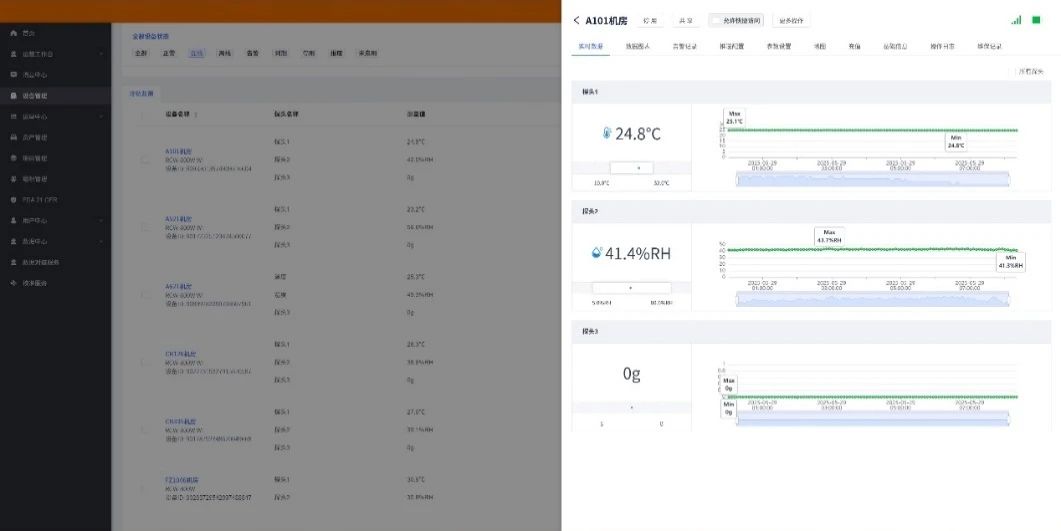Click the Max 43.7%RH marker on humidity chart
1061x531 pixels.
[829, 236]
